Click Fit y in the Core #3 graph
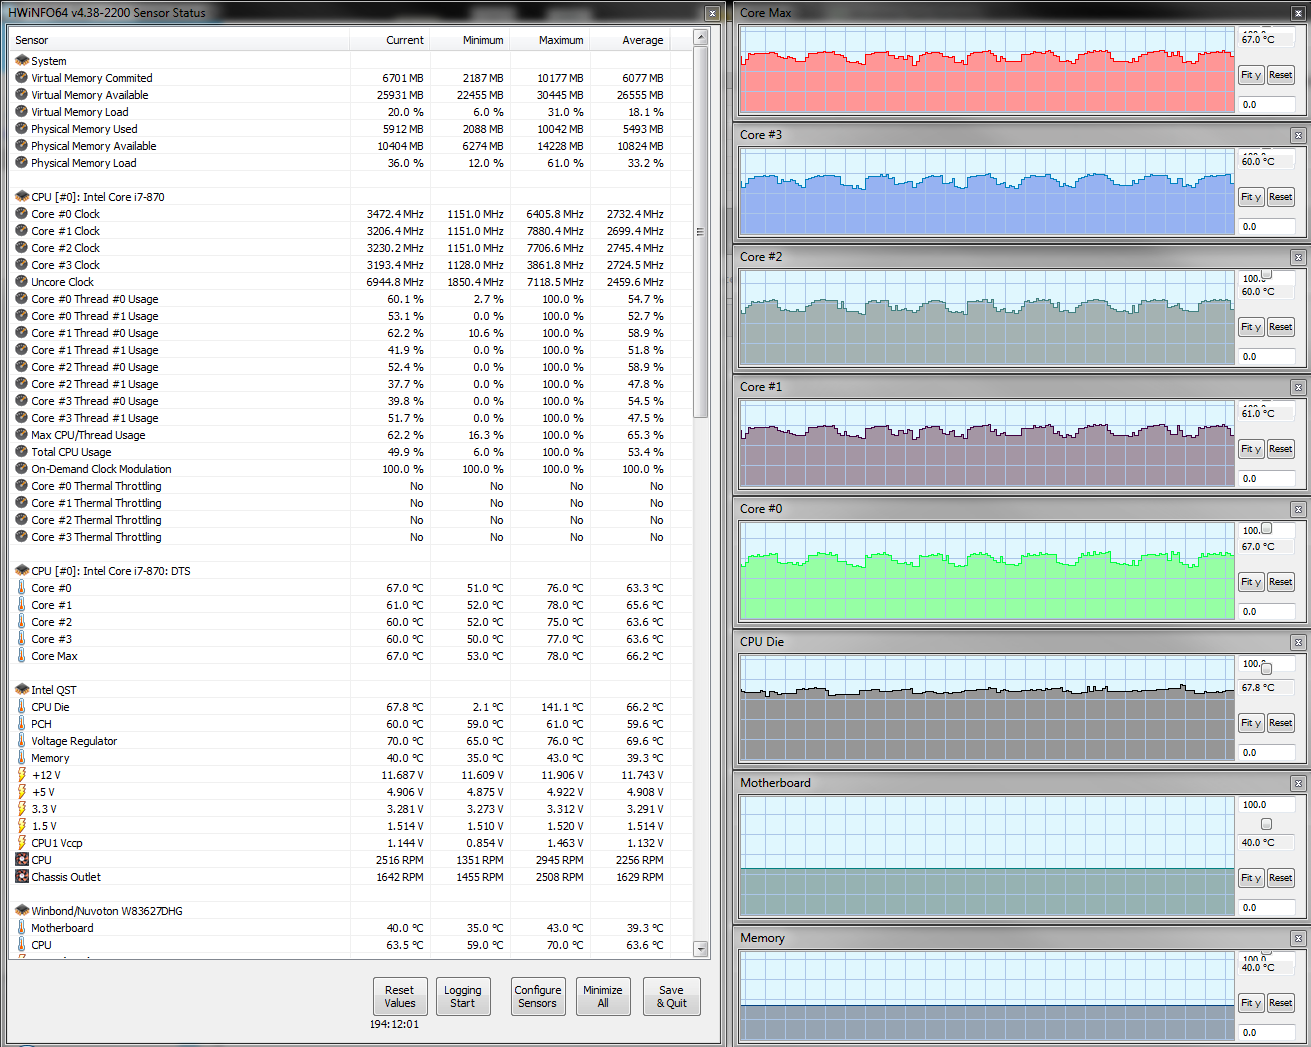This screenshot has width=1311, height=1047. [1251, 197]
